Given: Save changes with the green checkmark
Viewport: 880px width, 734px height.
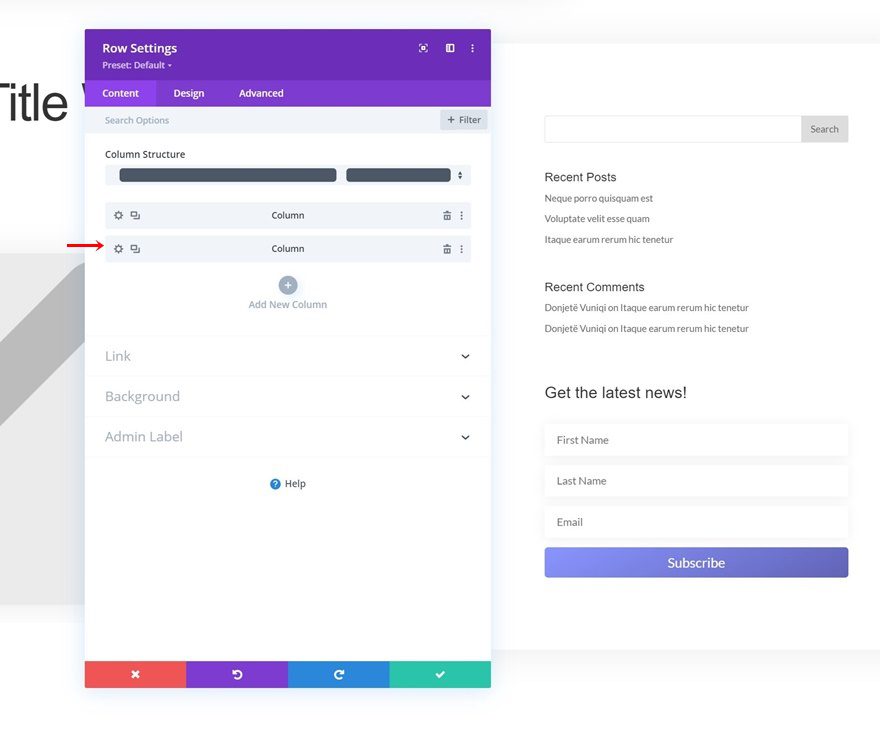Looking at the screenshot, I should [440, 674].
